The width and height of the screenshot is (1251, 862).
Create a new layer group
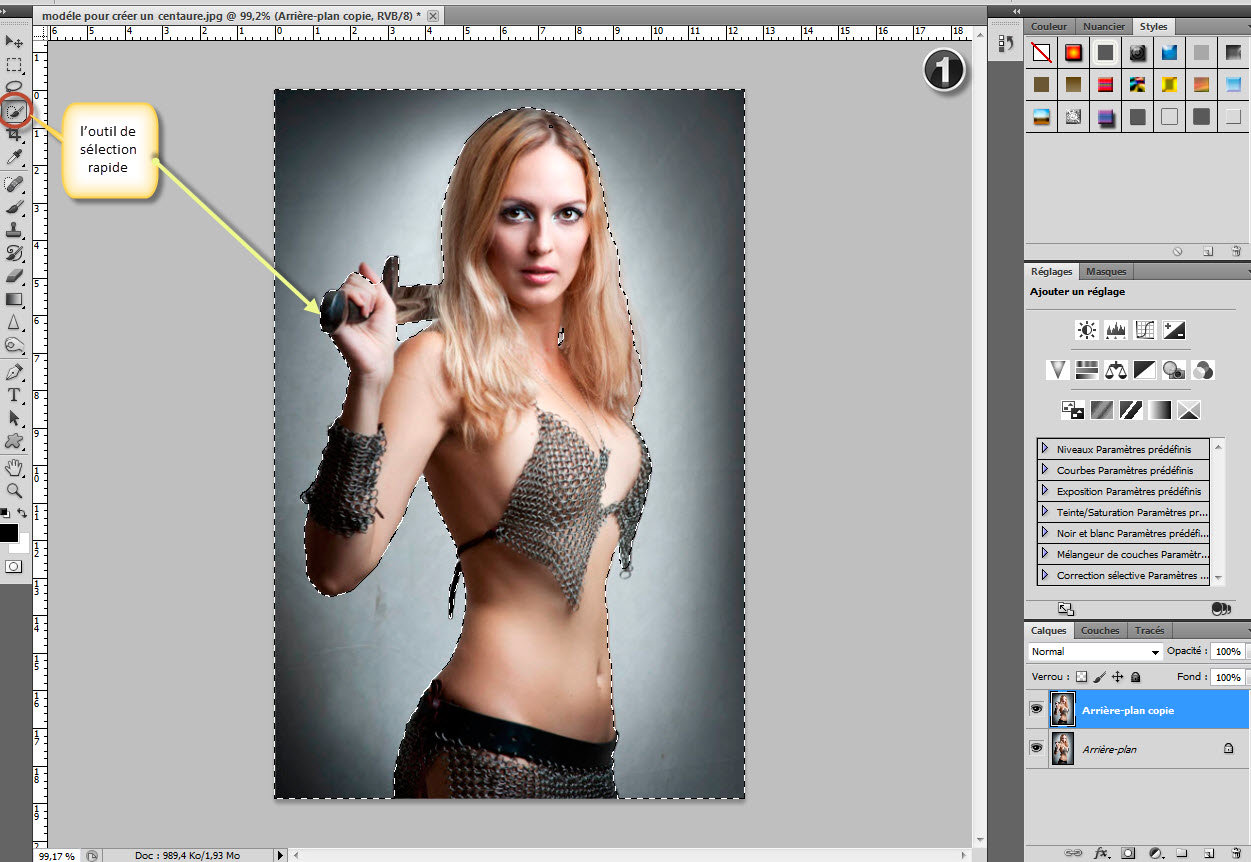pos(1181,854)
